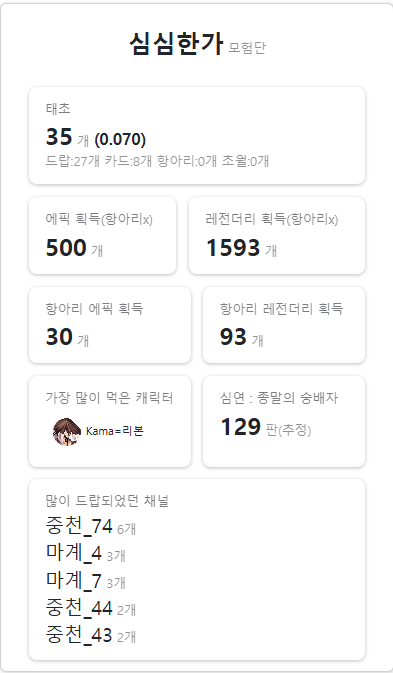The width and height of the screenshot is (393, 673).
Task: Click the Kama=리본 character avatar
Action: pyautogui.click(x=67, y=432)
